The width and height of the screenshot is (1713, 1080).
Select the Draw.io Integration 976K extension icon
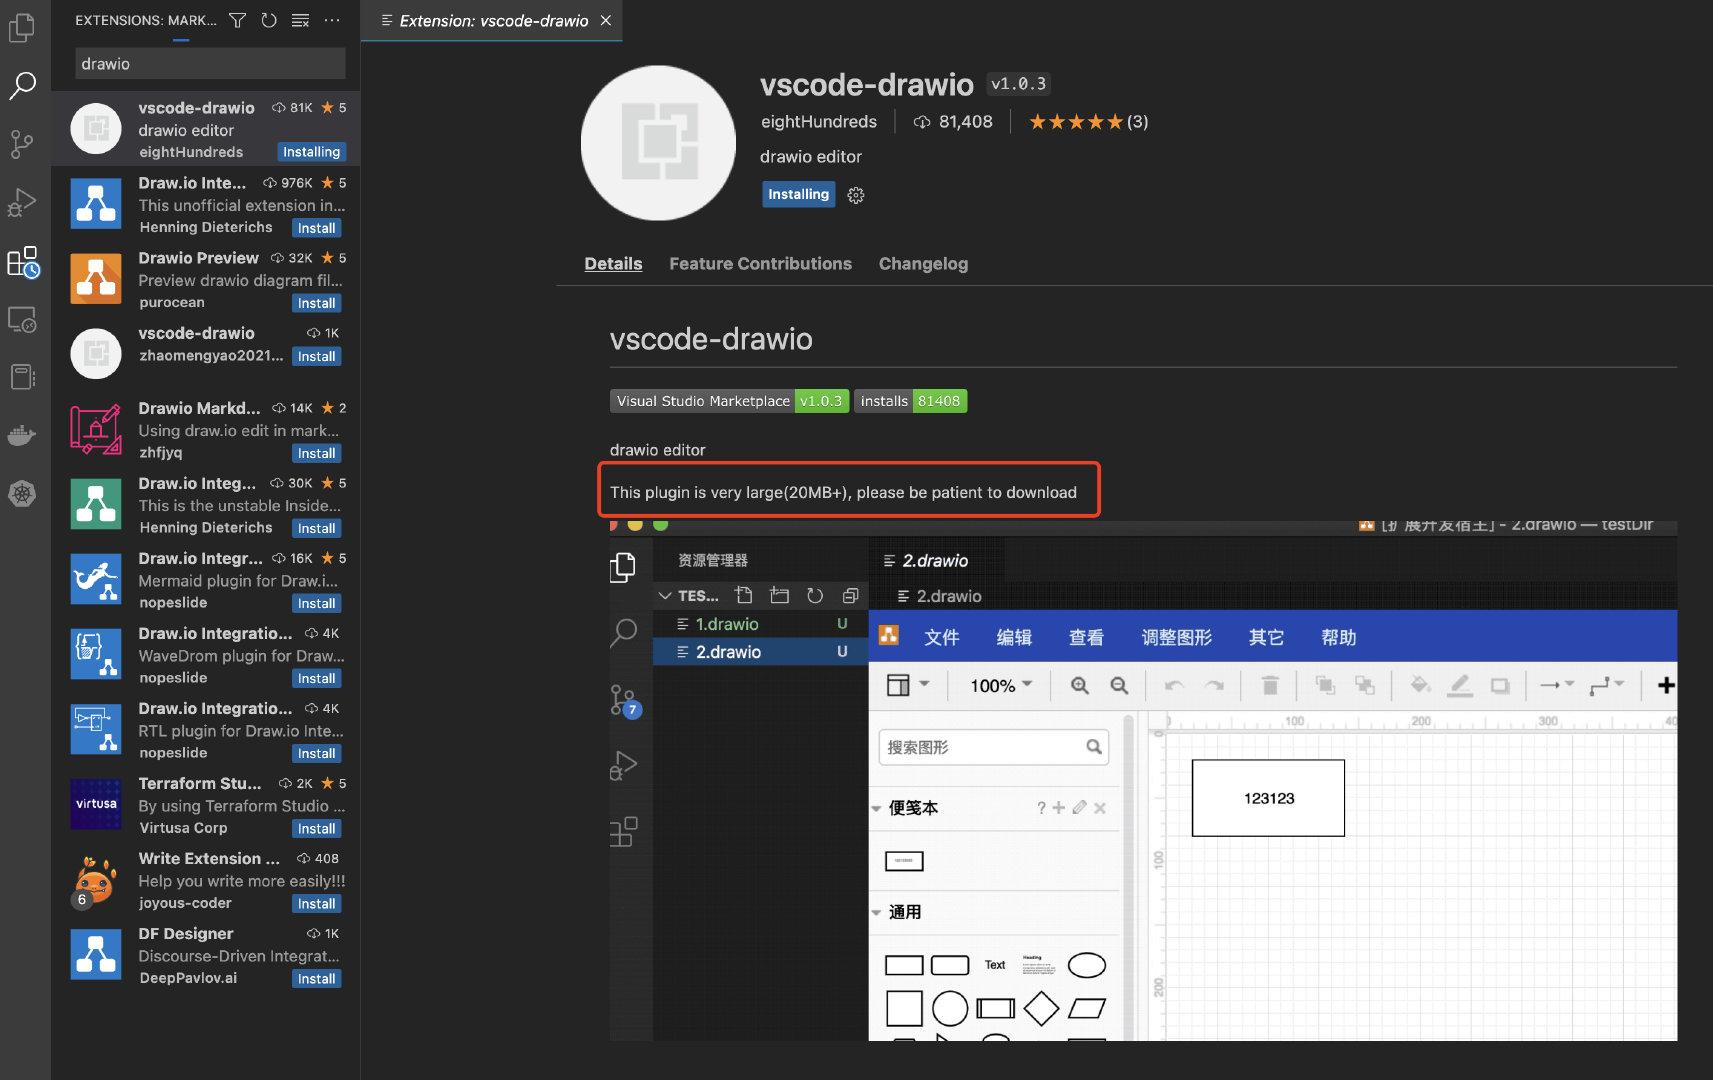click(96, 203)
